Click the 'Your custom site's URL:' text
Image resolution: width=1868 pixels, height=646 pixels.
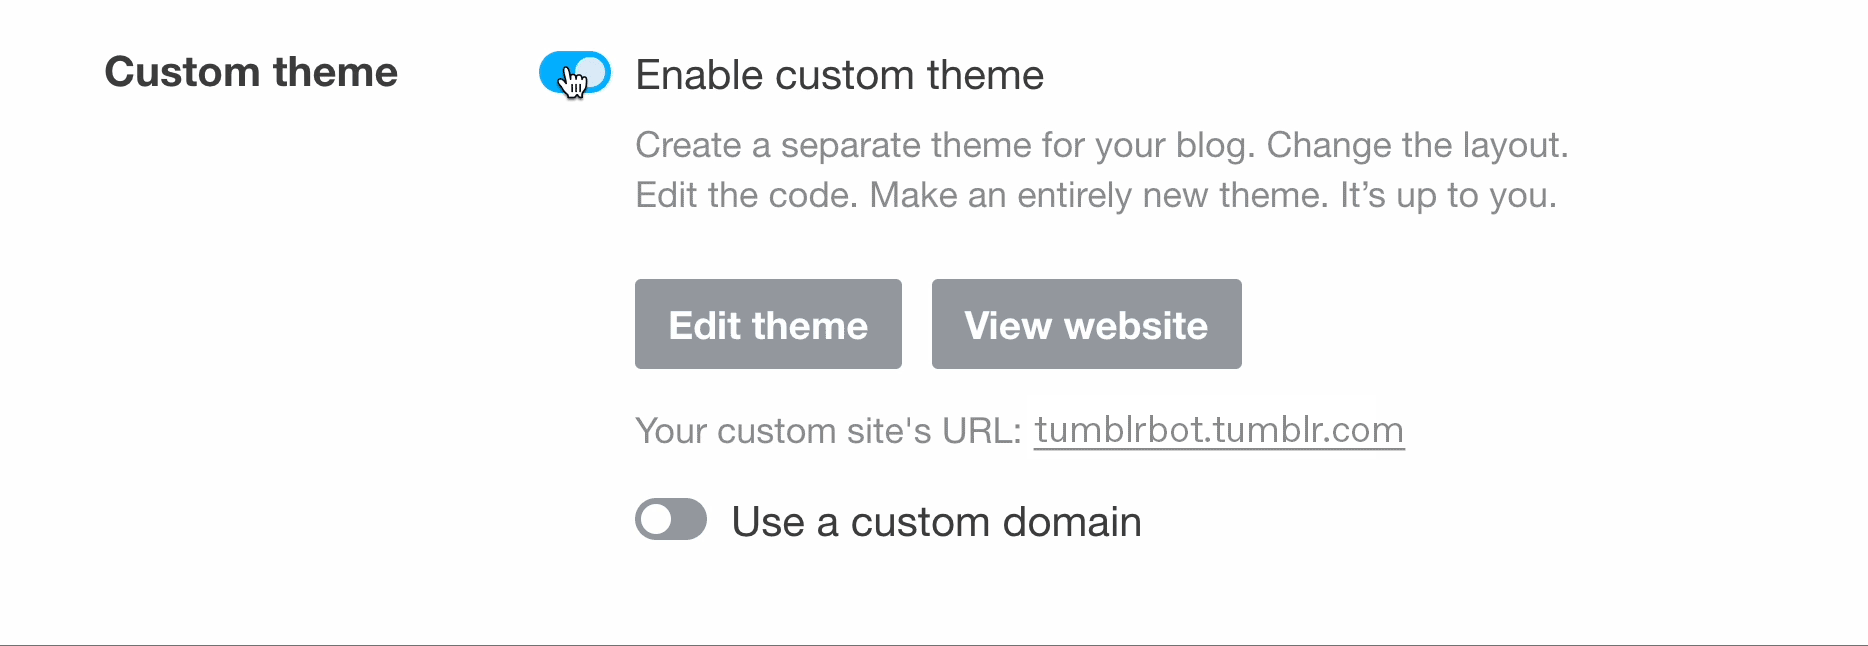(828, 431)
